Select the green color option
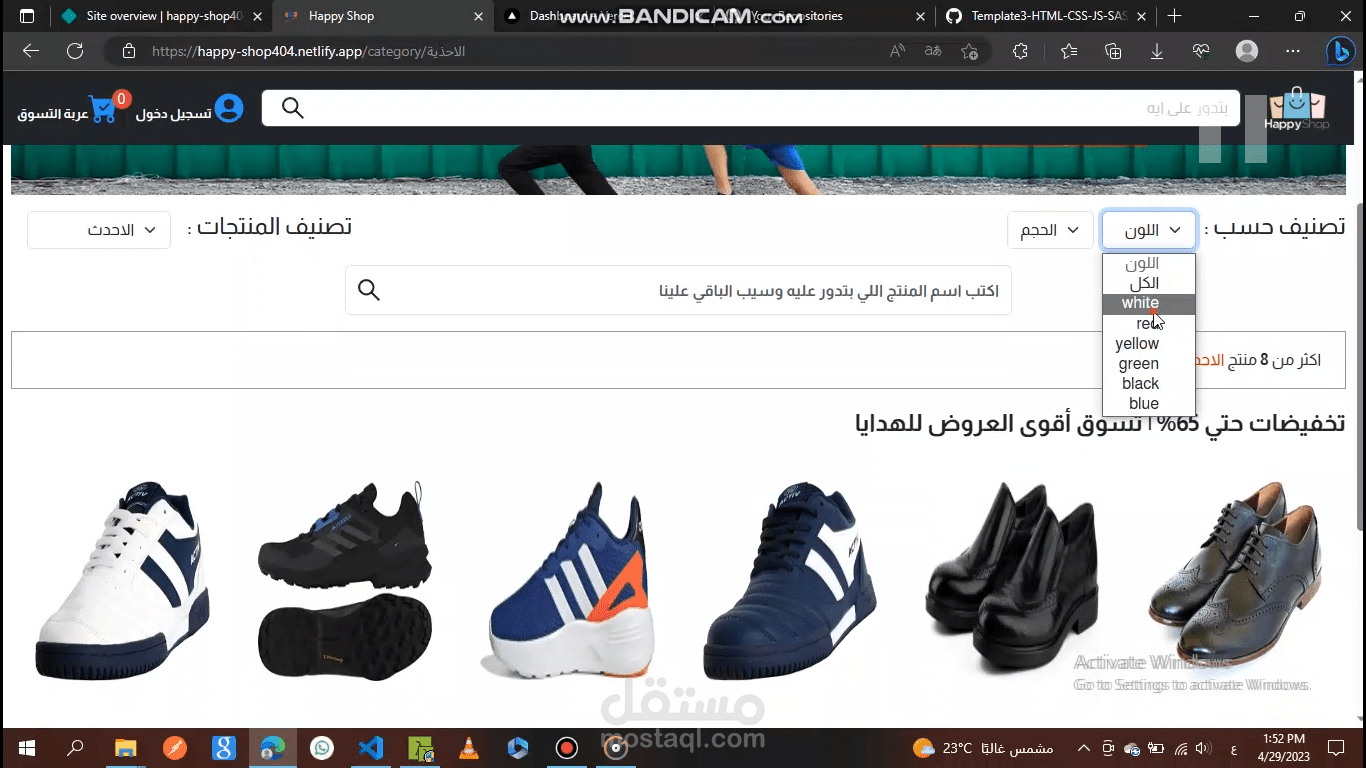Screen dimensions: 1366x768 (1149, 364)
